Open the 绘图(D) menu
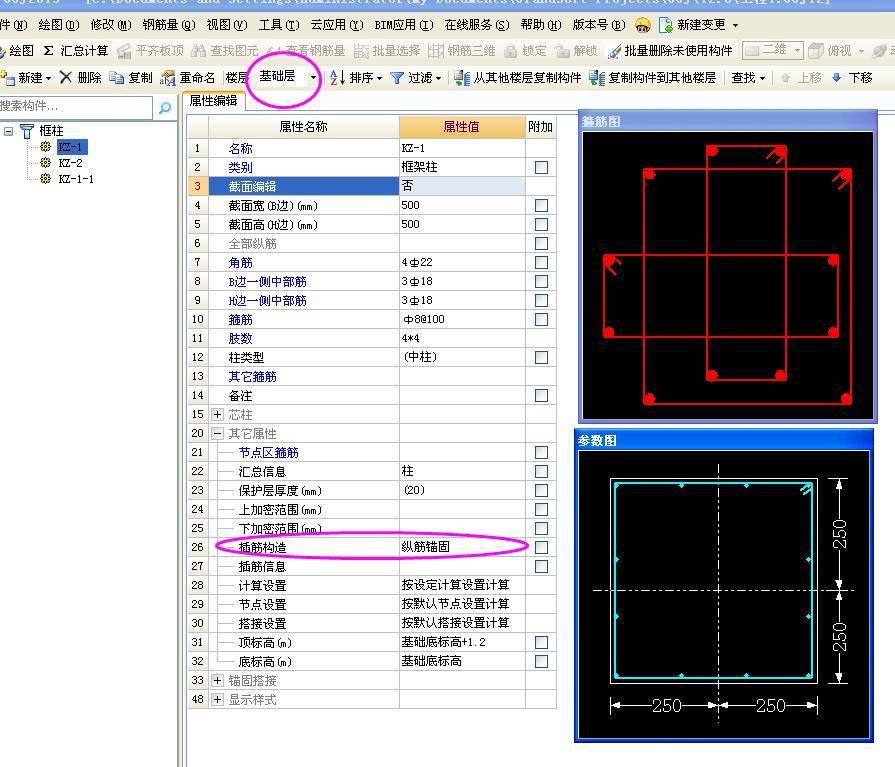 (59, 25)
